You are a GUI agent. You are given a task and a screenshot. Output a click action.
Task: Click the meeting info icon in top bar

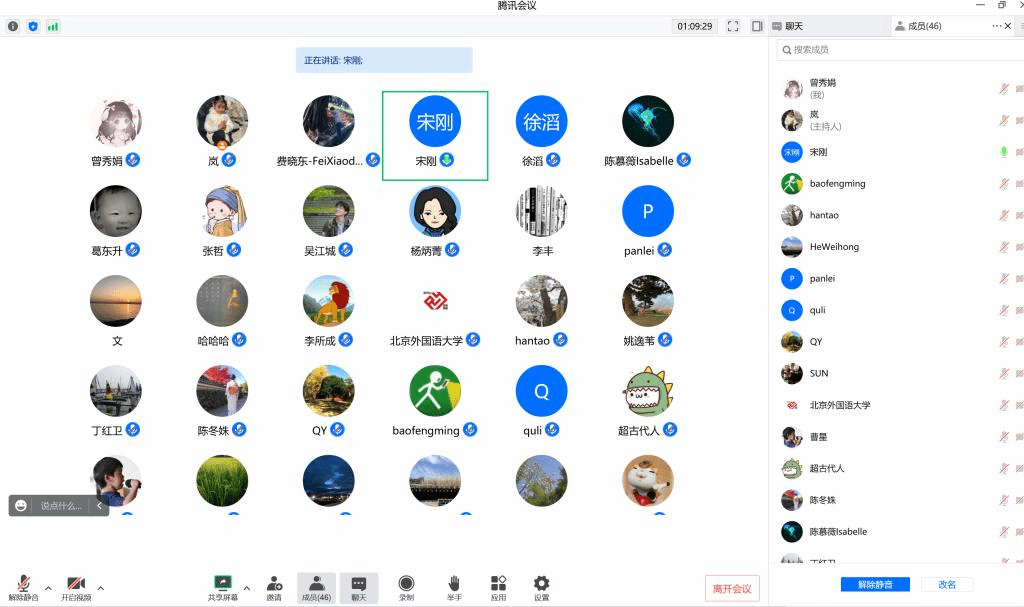pos(13,26)
